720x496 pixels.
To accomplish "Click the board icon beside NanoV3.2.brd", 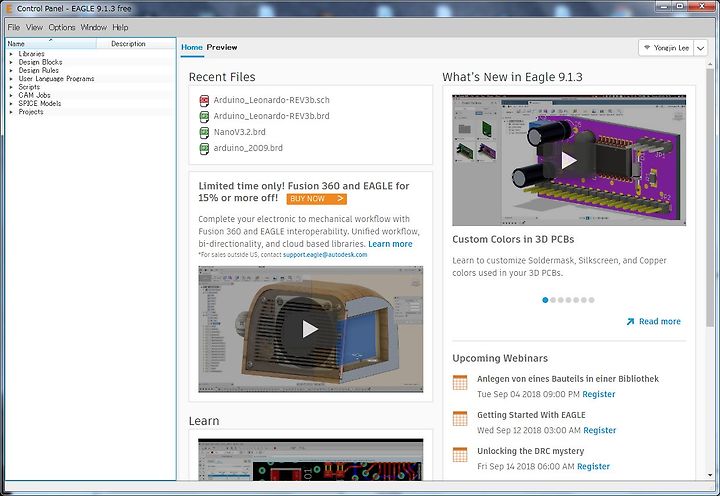I will coord(204,133).
